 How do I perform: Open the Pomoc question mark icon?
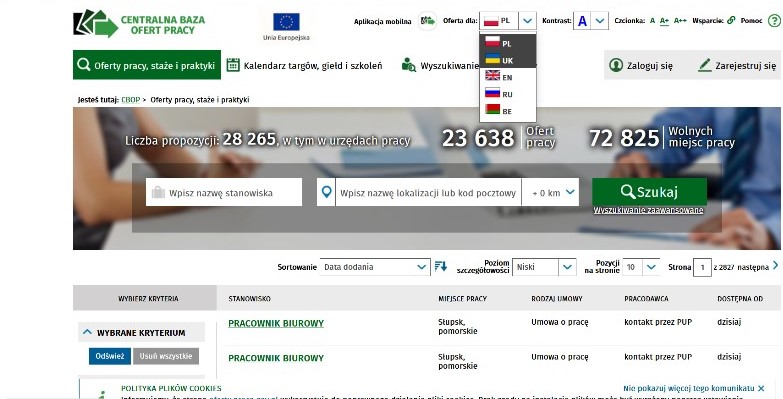pyautogui.click(x=774, y=20)
